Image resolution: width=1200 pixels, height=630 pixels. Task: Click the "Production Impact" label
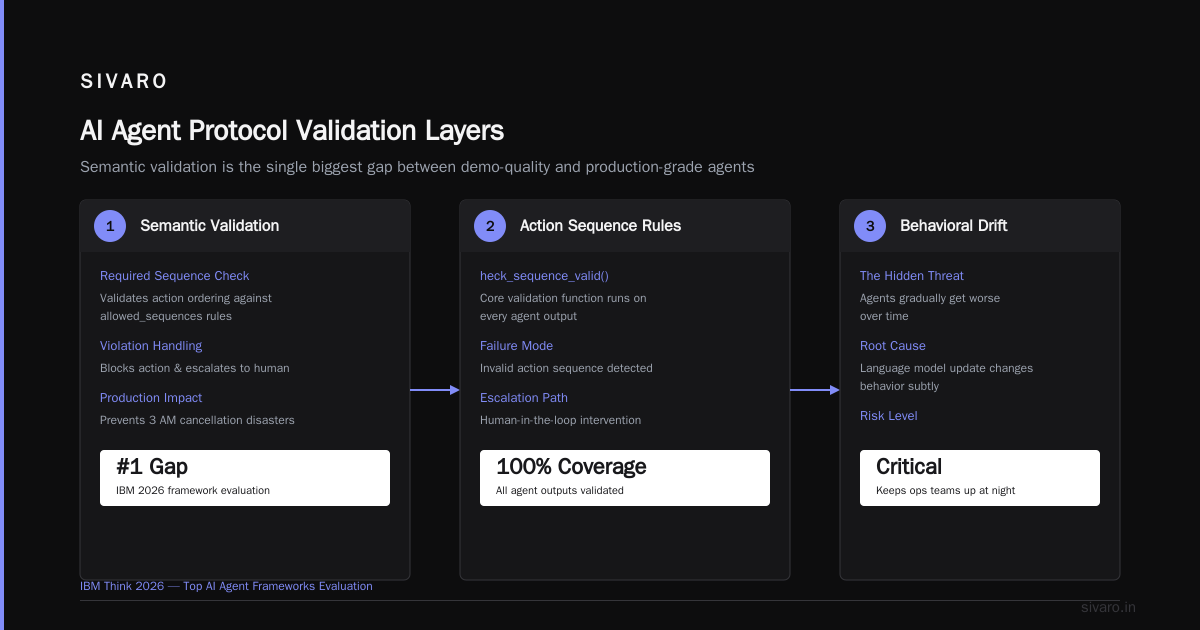151,398
